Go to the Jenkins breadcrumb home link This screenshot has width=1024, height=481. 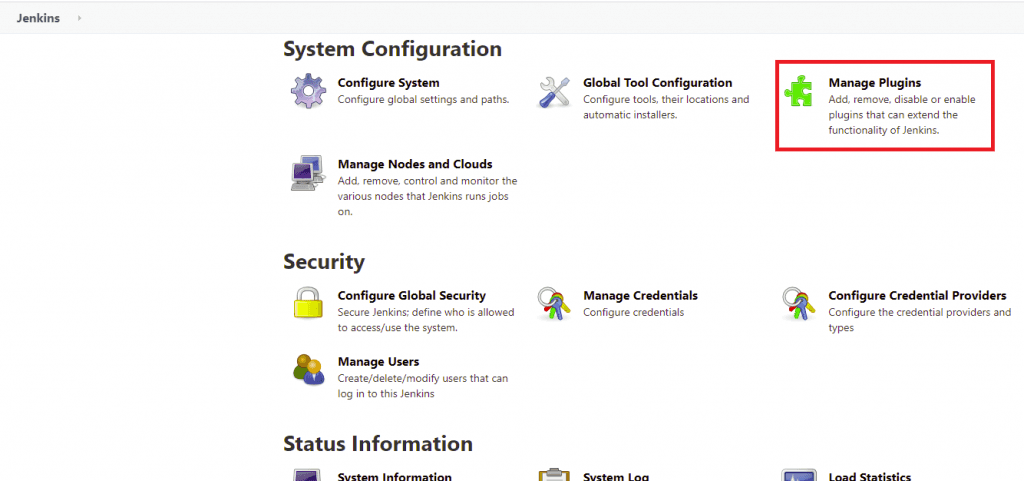click(39, 18)
